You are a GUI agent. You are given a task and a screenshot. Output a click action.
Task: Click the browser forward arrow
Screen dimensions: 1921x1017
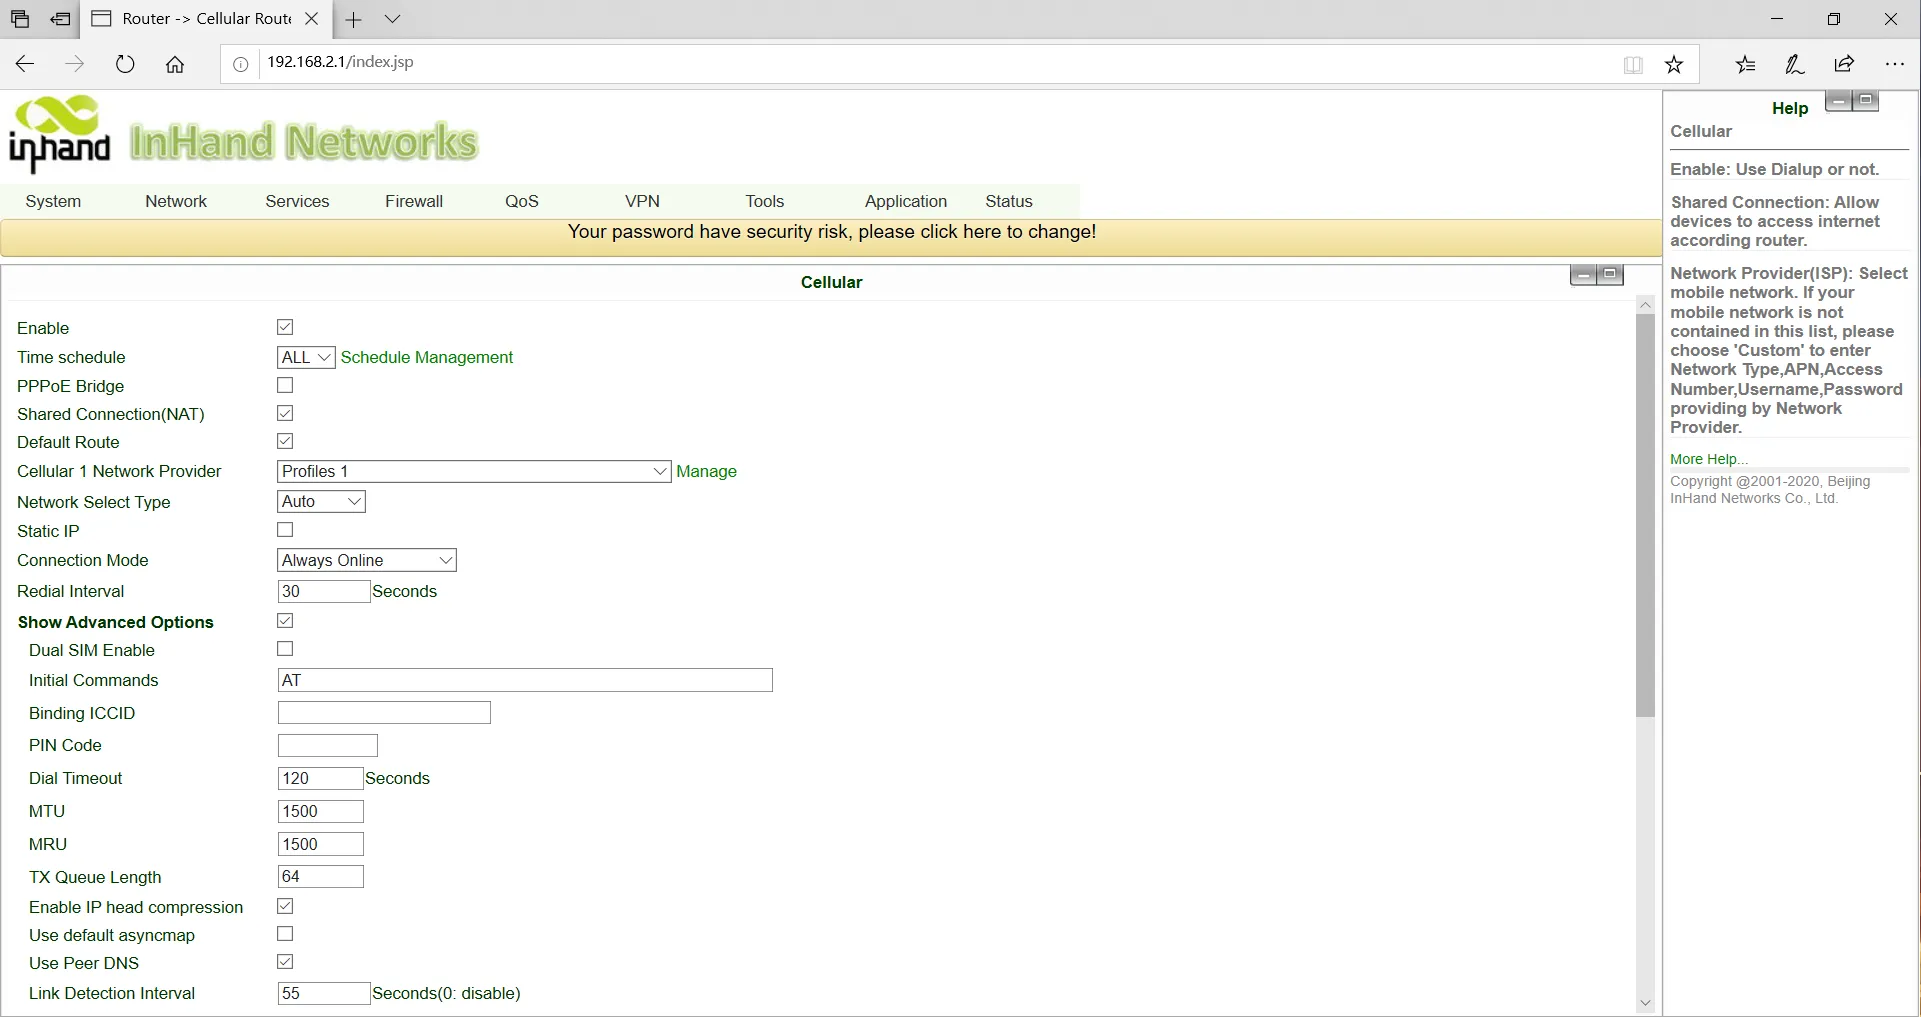pyautogui.click(x=75, y=64)
